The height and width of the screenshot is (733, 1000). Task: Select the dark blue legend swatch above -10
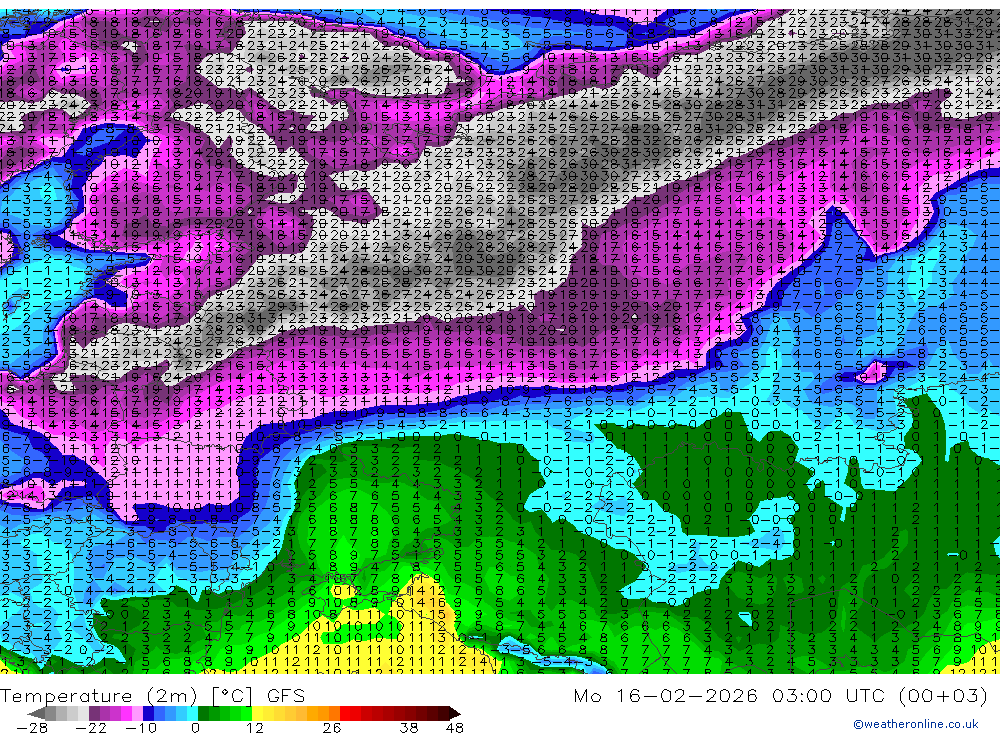(x=148, y=714)
